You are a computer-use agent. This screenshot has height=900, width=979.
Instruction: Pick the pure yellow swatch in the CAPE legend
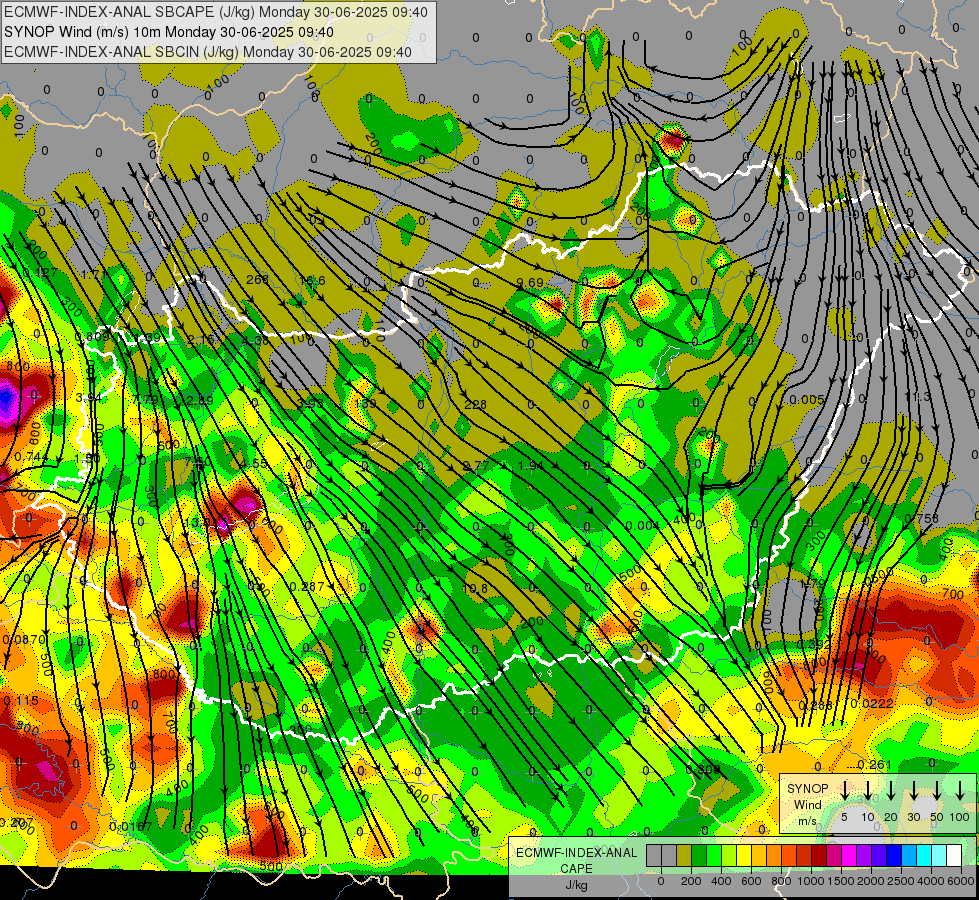(x=744, y=855)
